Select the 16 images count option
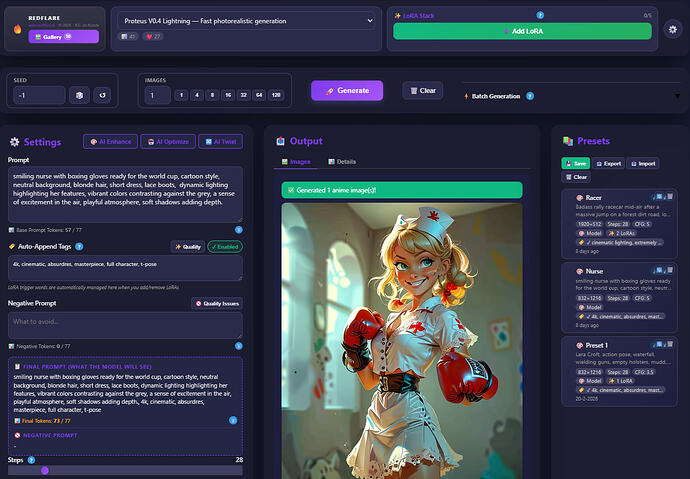This screenshot has width=690, height=479. click(228, 95)
